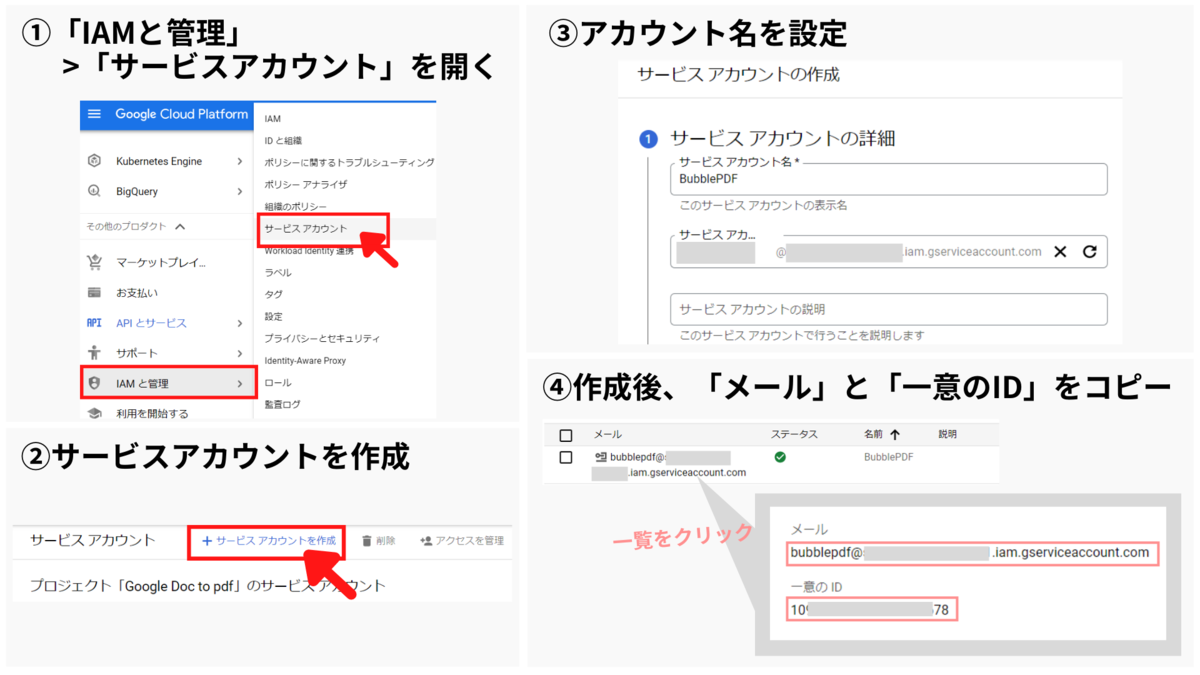Click the サポート person icon
The height and width of the screenshot is (675, 1200).
pyautogui.click(x=95, y=352)
